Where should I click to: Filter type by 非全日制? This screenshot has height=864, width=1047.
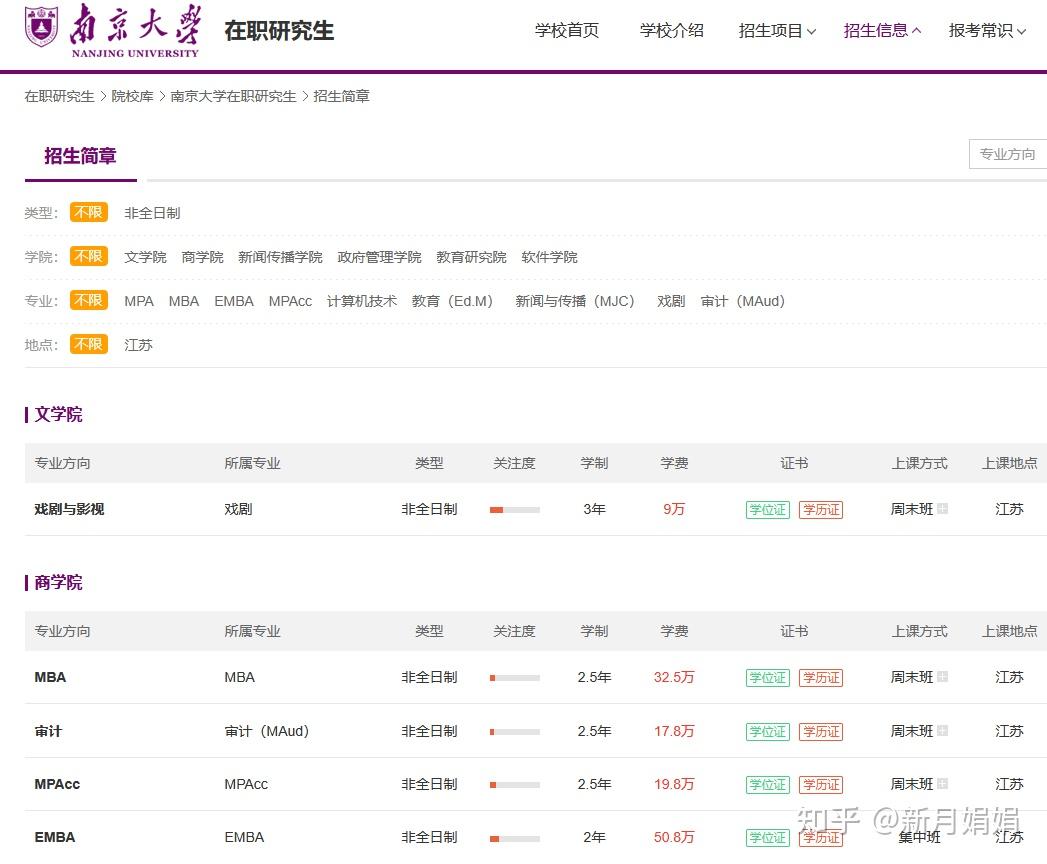(152, 213)
